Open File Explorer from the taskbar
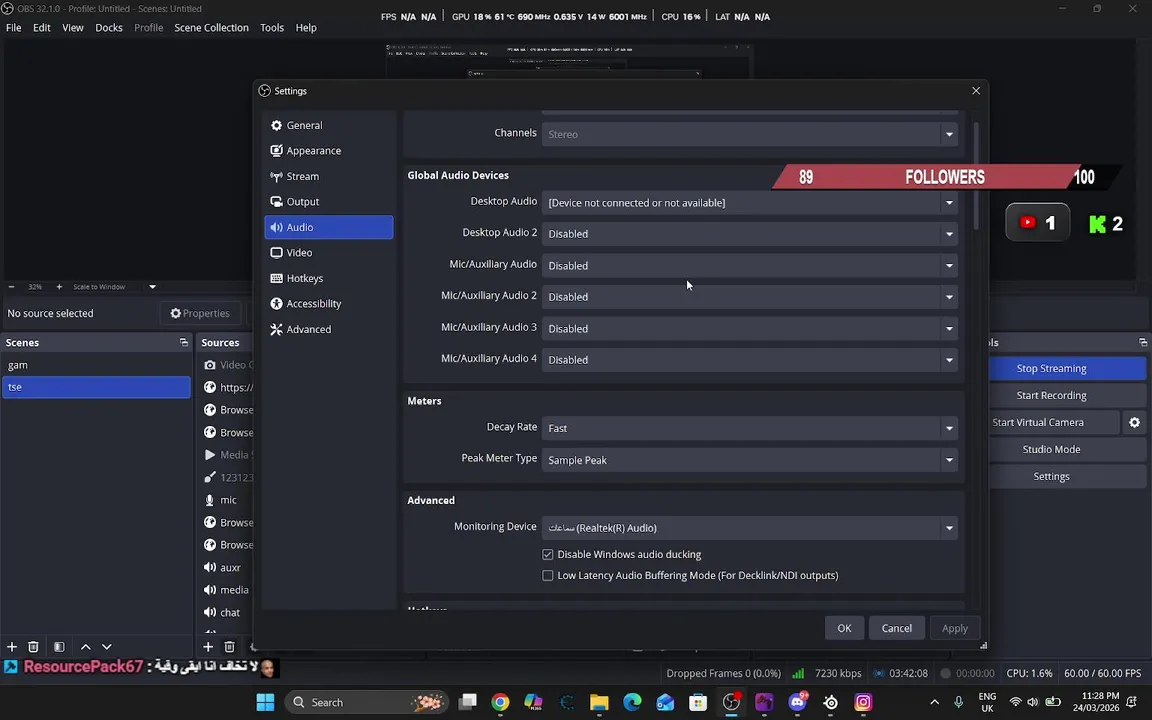The image size is (1152, 720). coord(599,702)
